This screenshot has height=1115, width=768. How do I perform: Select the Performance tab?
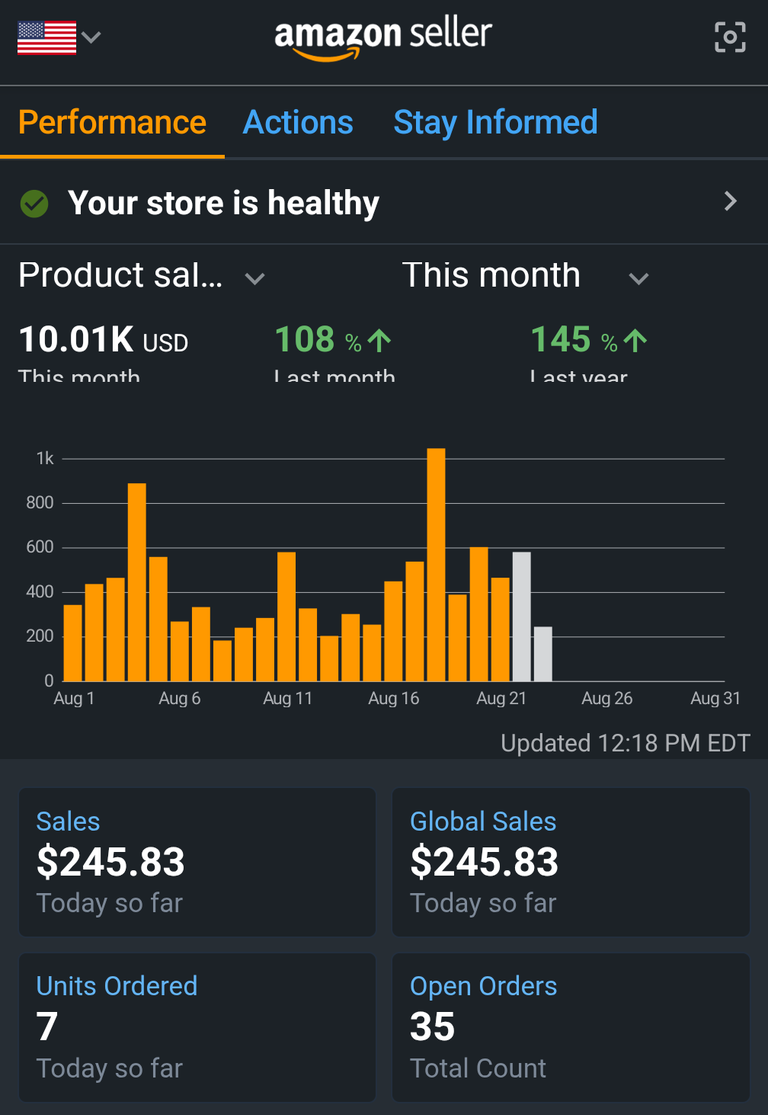coord(112,122)
